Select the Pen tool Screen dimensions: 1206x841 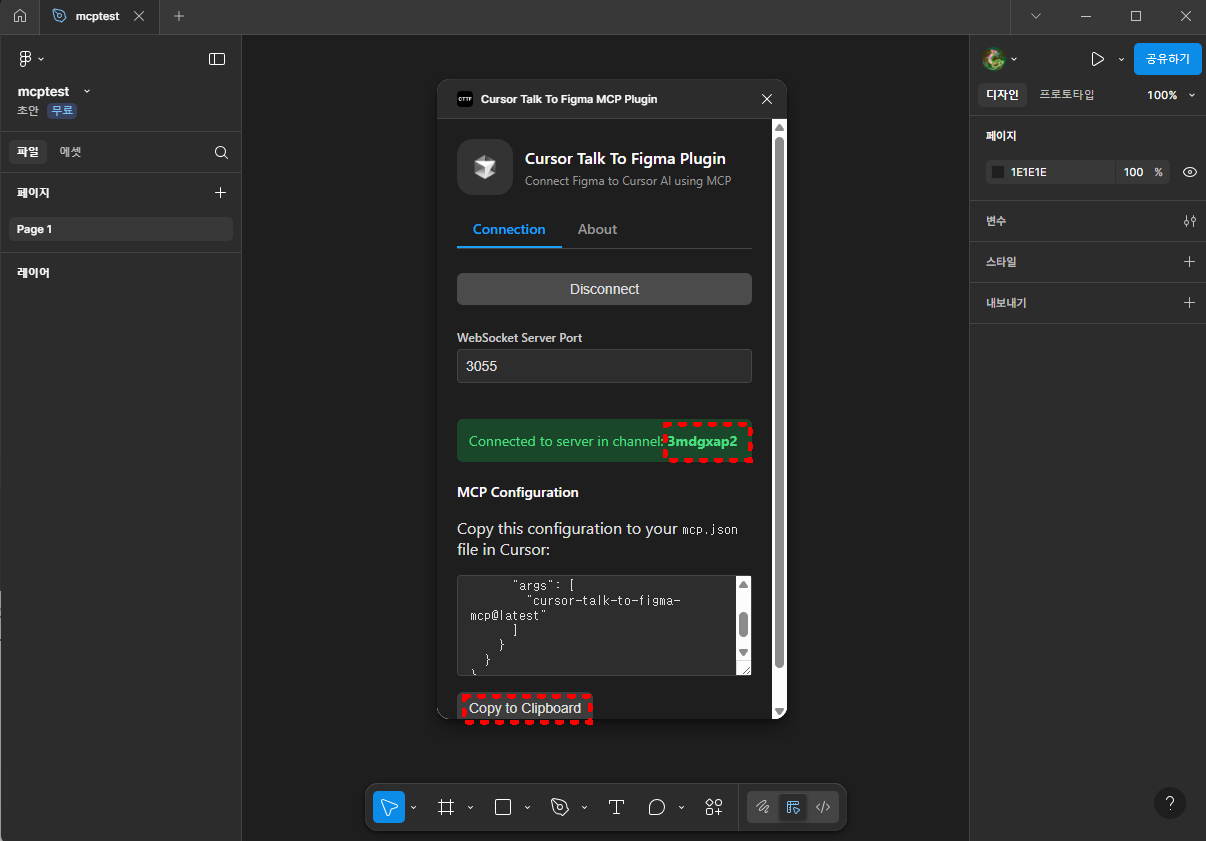pyautogui.click(x=560, y=807)
